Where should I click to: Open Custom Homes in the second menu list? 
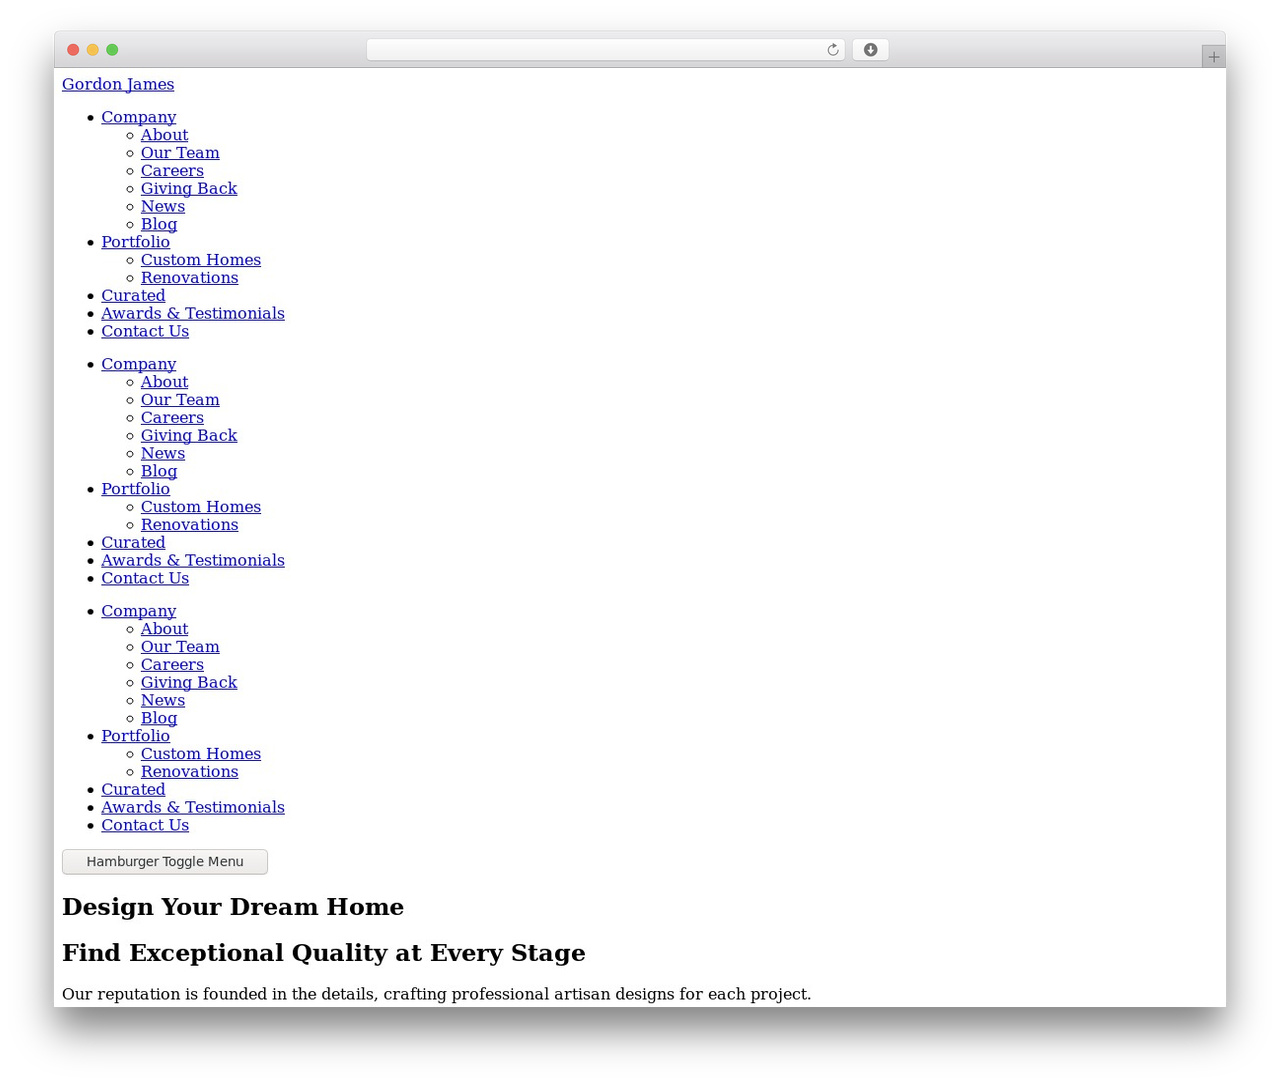click(201, 507)
